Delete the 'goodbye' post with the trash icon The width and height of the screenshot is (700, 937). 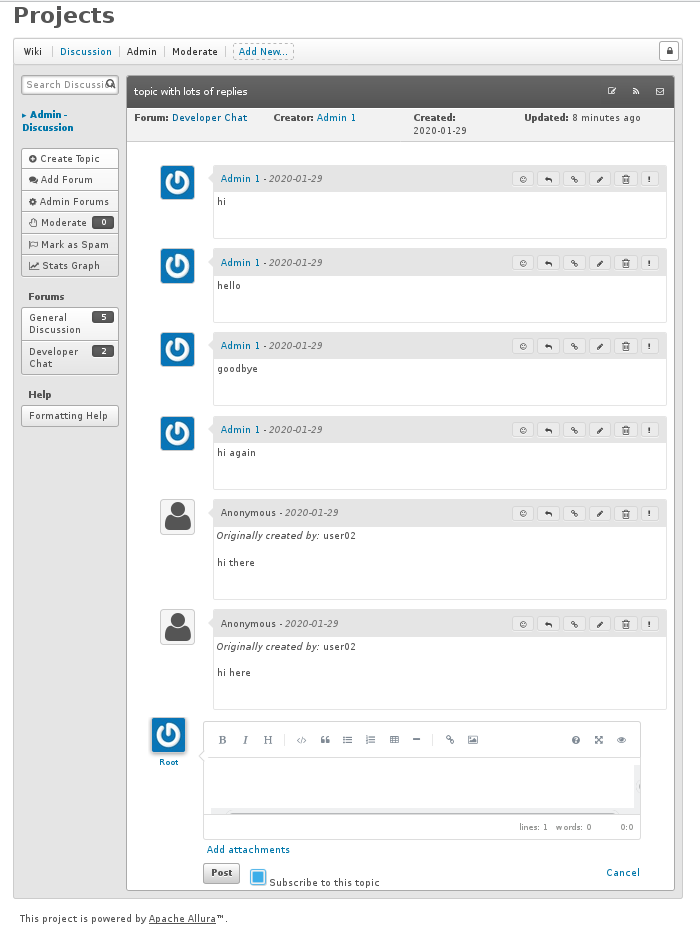pyautogui.click(x=625, y=346)
